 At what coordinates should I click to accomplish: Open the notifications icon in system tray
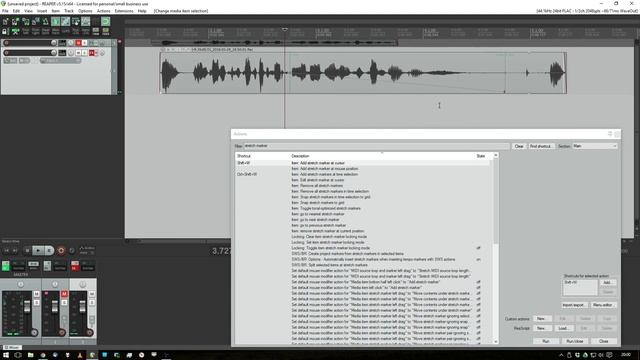[609, 355]
